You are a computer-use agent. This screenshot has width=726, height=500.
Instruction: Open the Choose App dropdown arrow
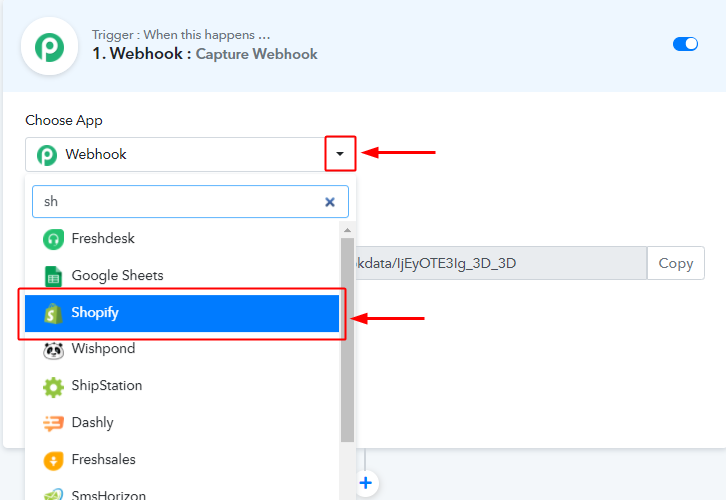coord(340,154)
